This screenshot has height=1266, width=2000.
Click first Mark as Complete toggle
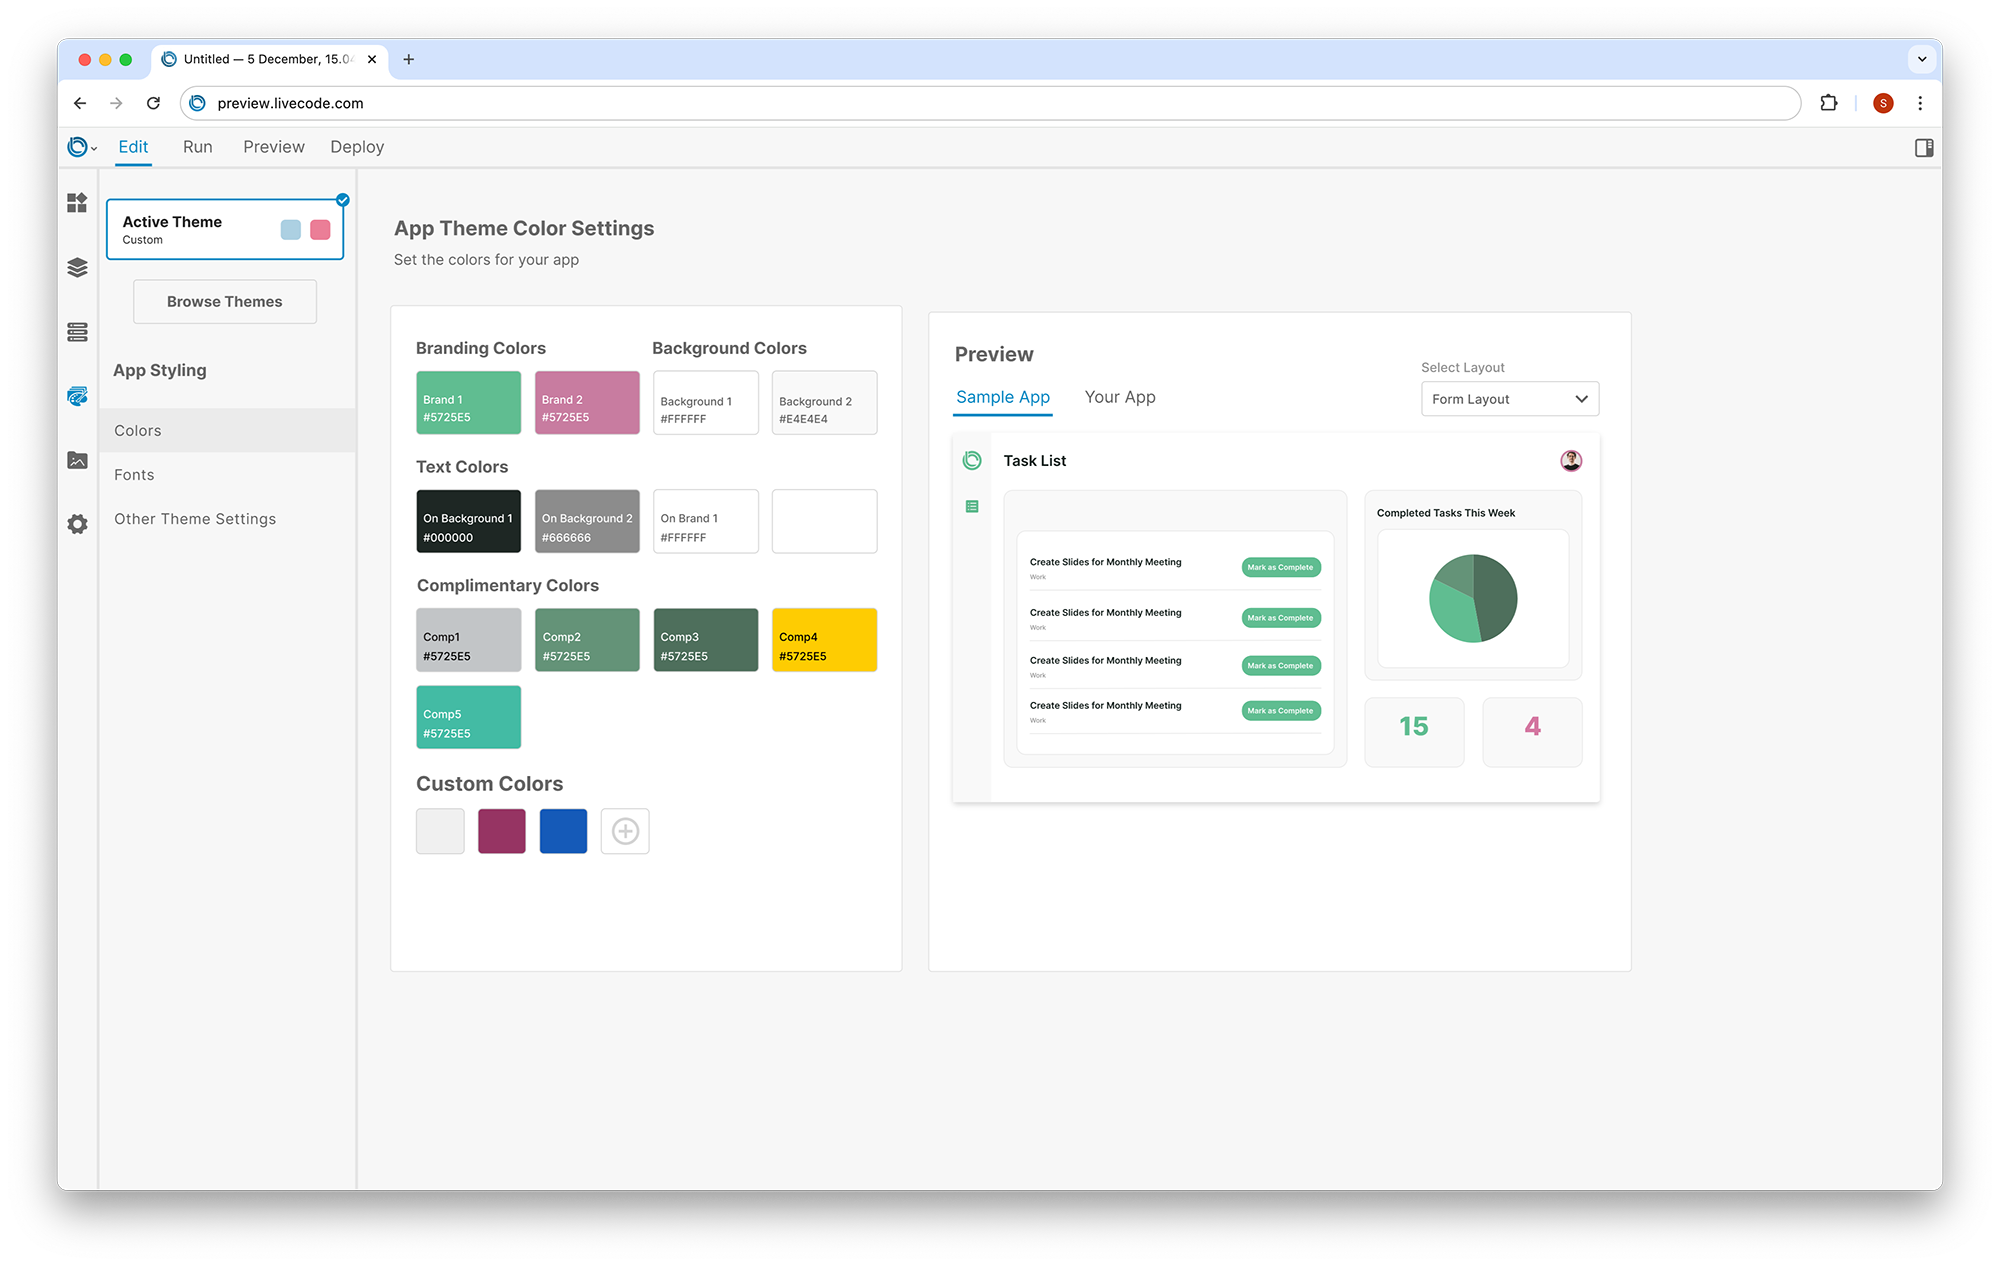pyautogui.click(x=1280, y=567)
